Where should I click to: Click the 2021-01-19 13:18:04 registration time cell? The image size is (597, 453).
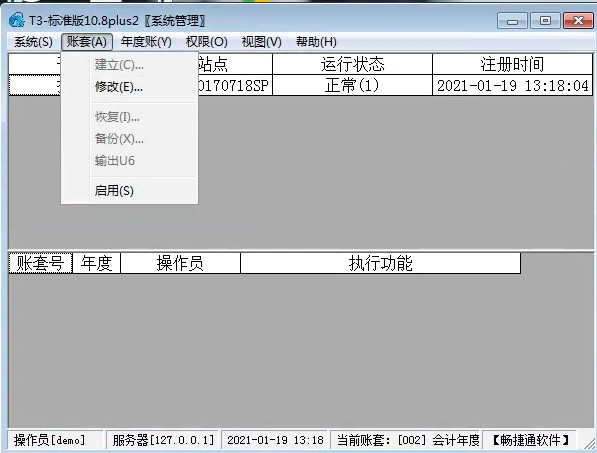click(x=512, y=85)
